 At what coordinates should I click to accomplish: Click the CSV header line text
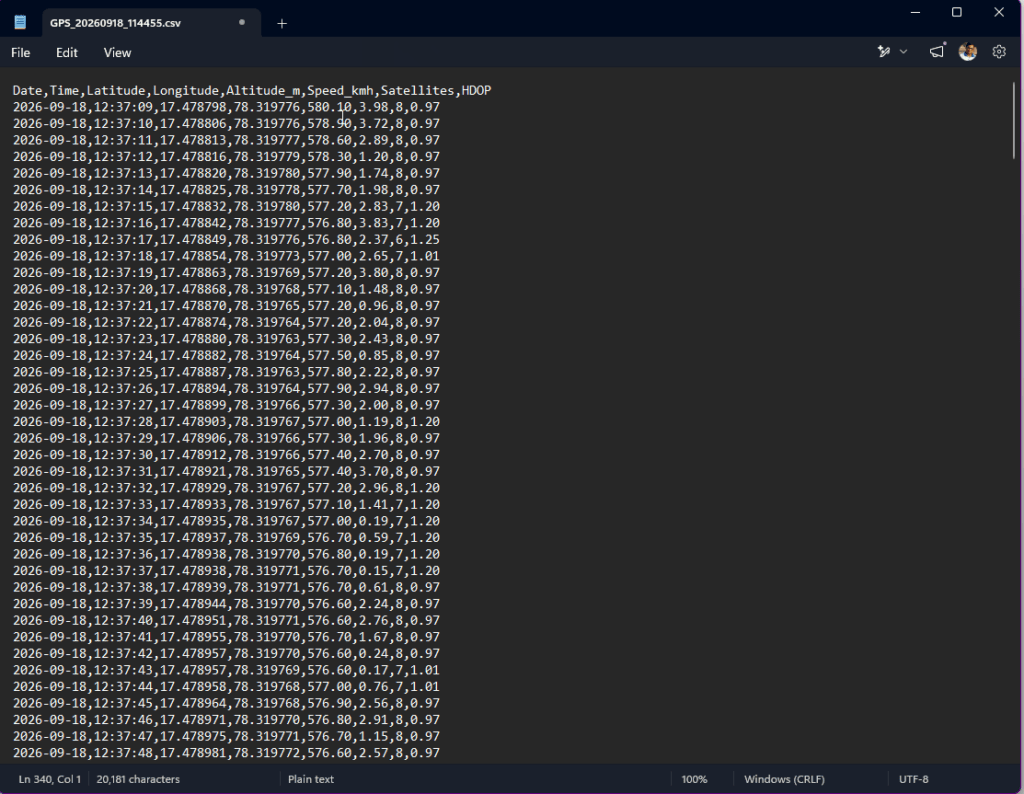[252, 91]
